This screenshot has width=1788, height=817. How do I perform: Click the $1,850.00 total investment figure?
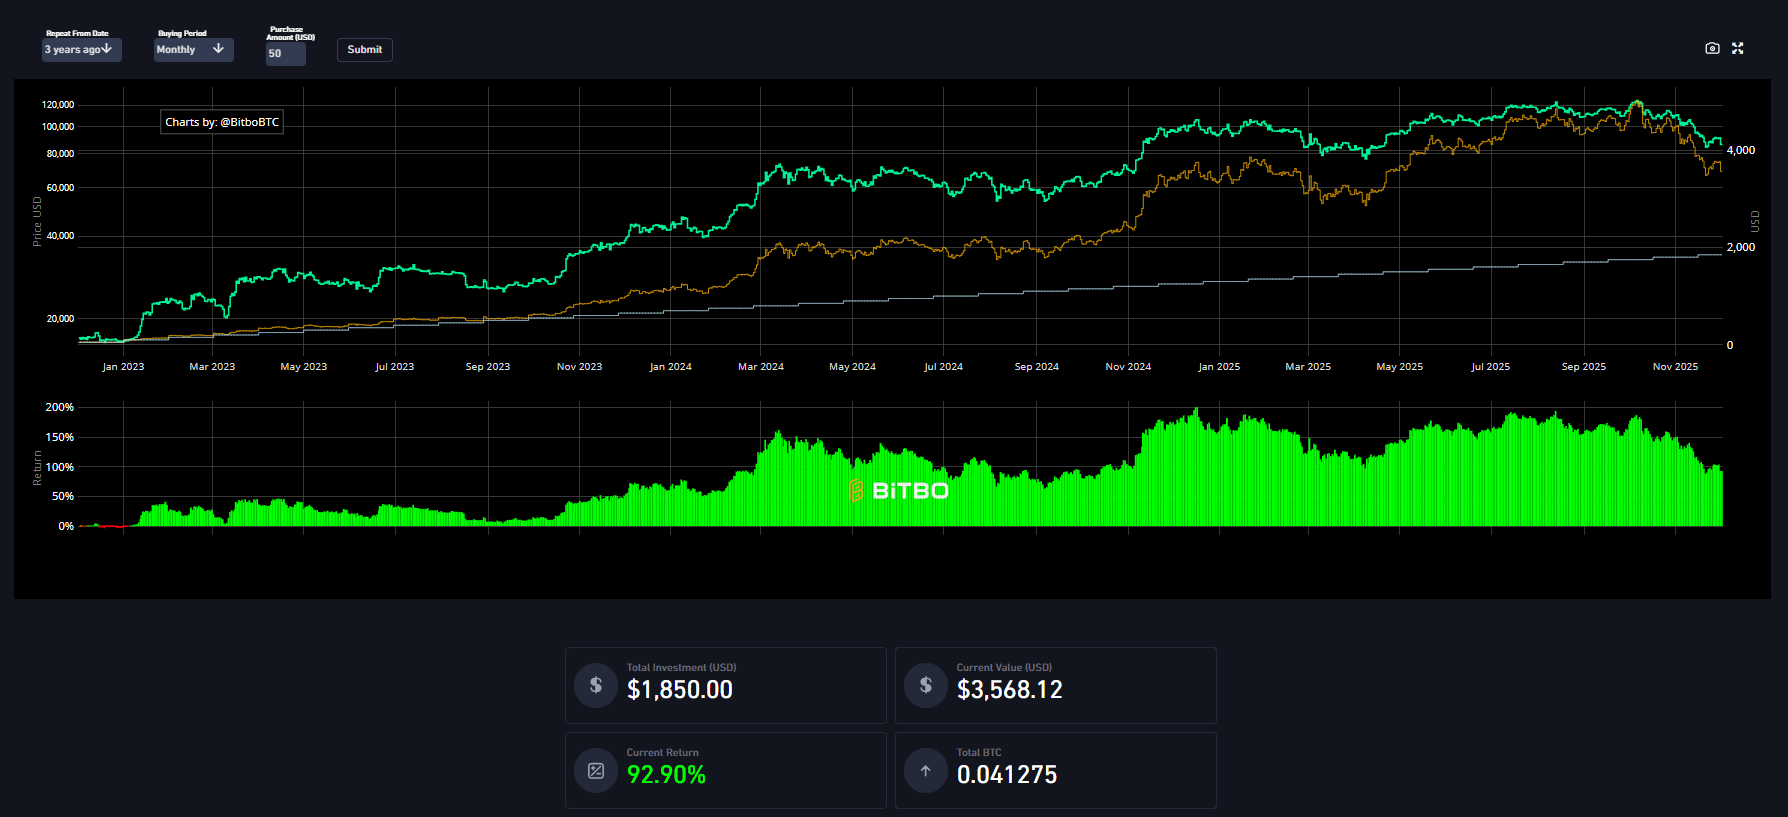680,690
